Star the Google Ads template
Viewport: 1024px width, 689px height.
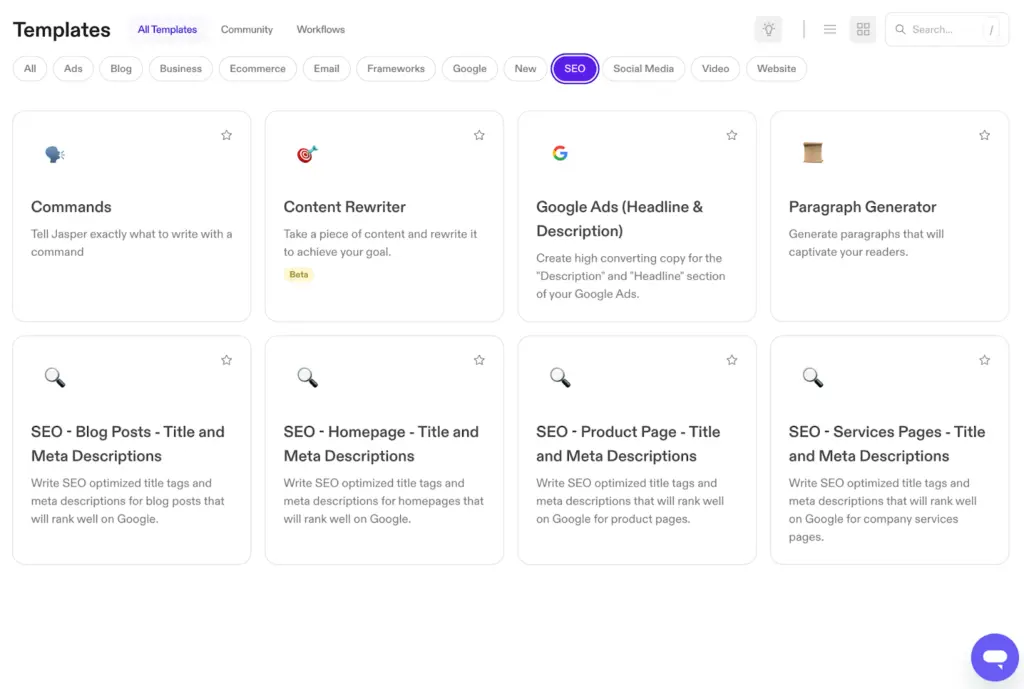coord(731,134)
